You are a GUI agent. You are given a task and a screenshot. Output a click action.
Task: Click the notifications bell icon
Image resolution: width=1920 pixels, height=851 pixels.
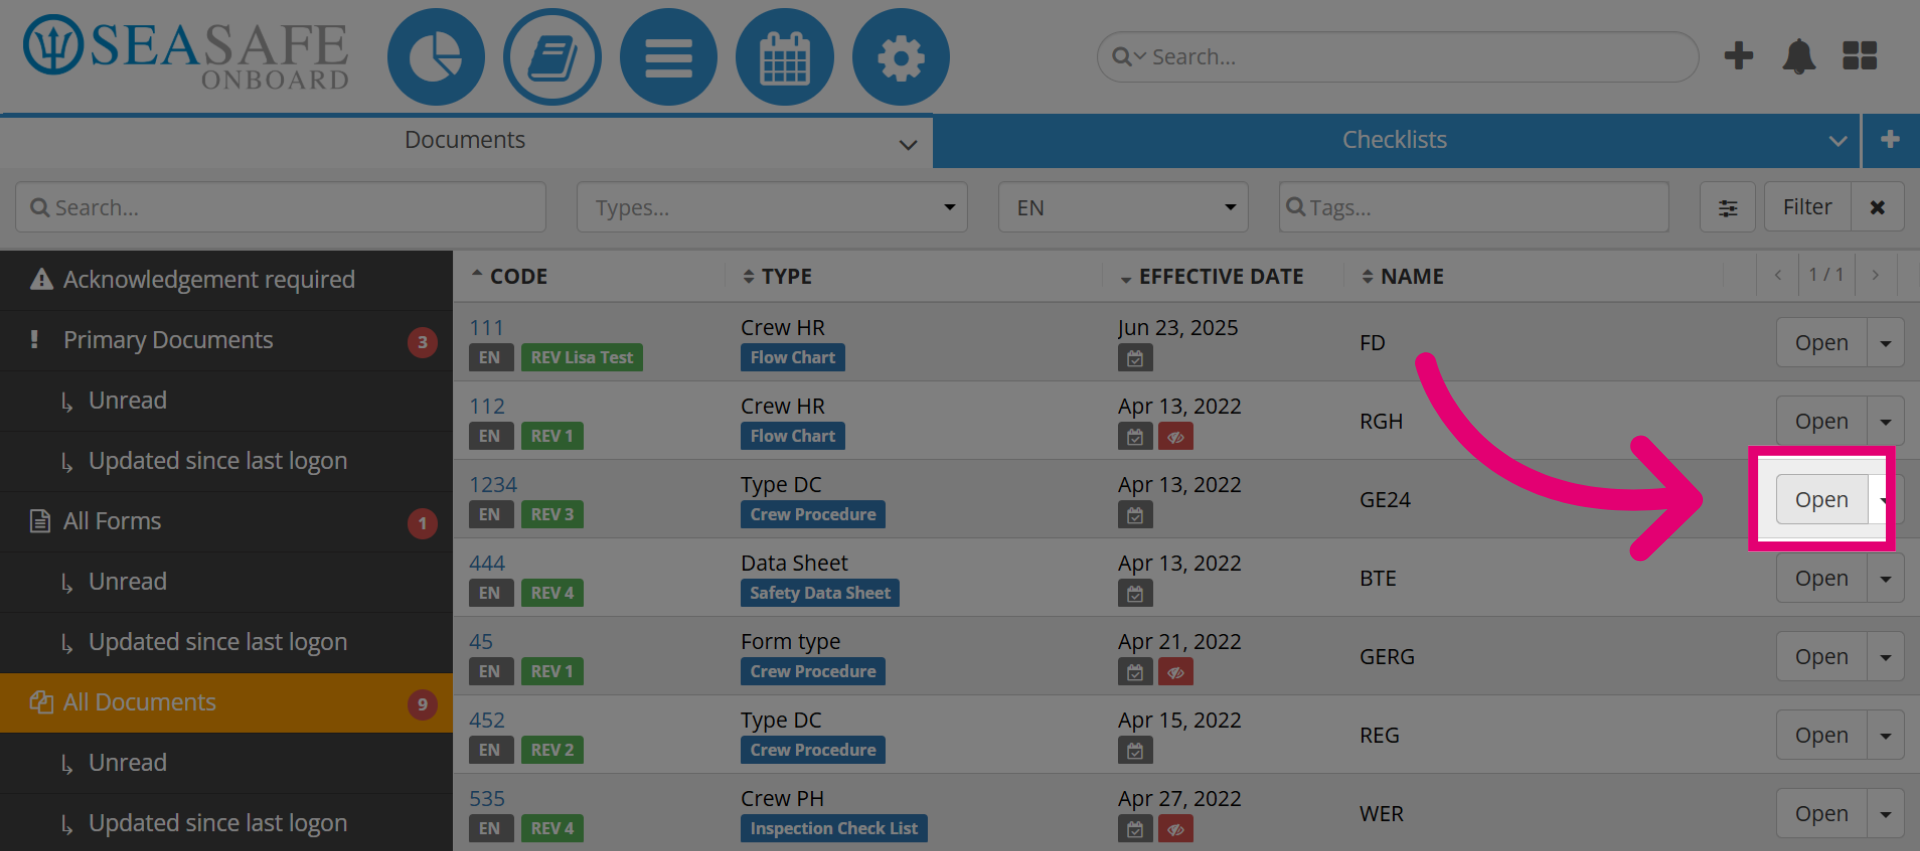(x=1799, y=56)
